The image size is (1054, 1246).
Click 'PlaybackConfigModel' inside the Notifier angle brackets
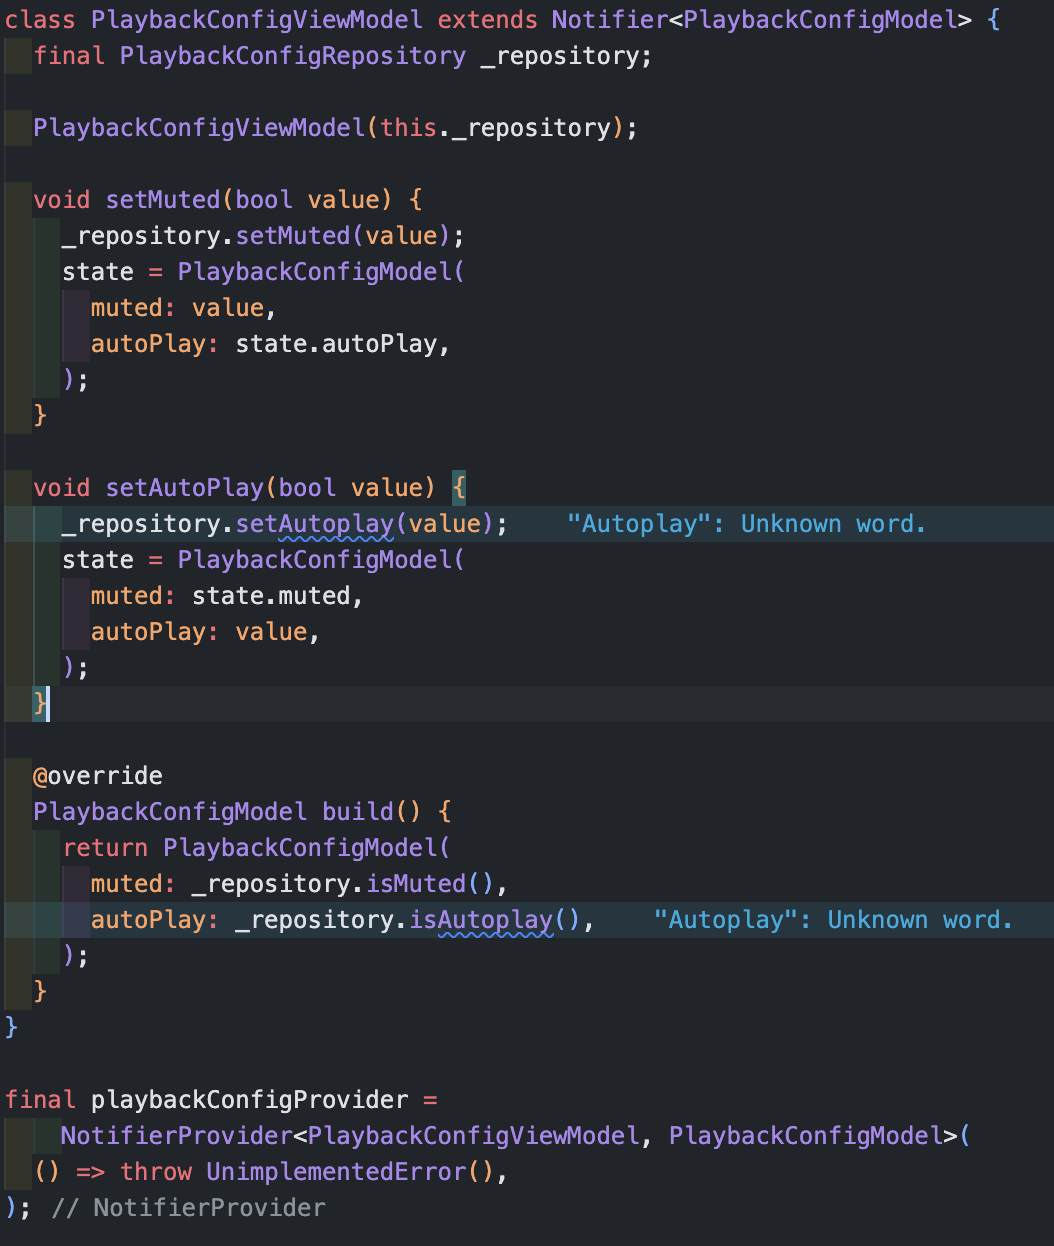tap(819, 19)
